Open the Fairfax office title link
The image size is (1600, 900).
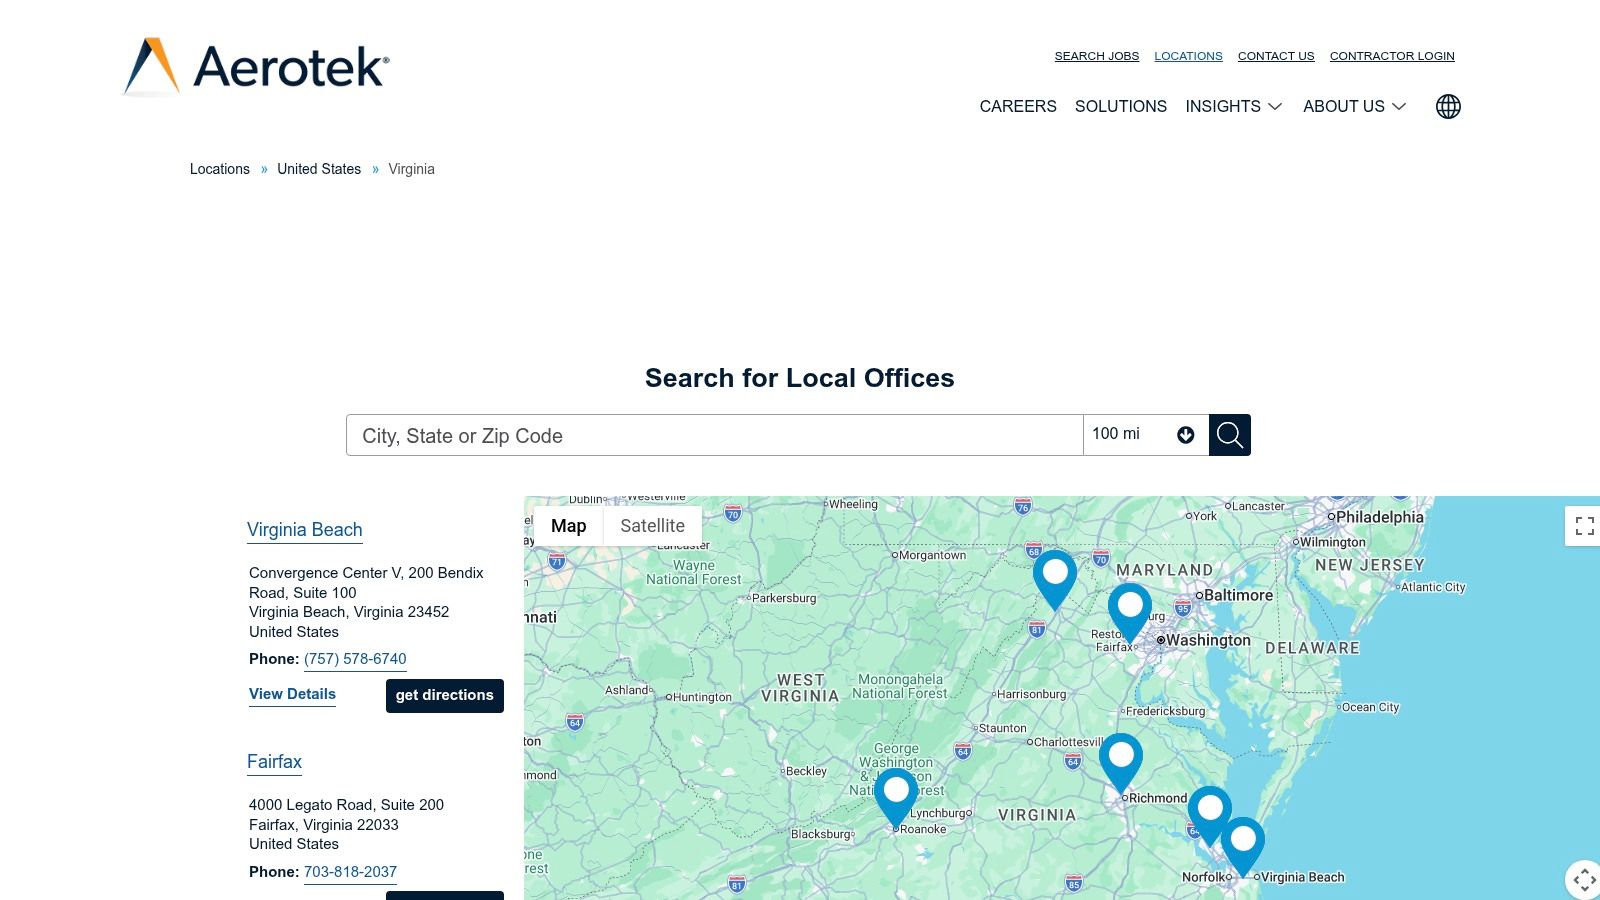274,762
